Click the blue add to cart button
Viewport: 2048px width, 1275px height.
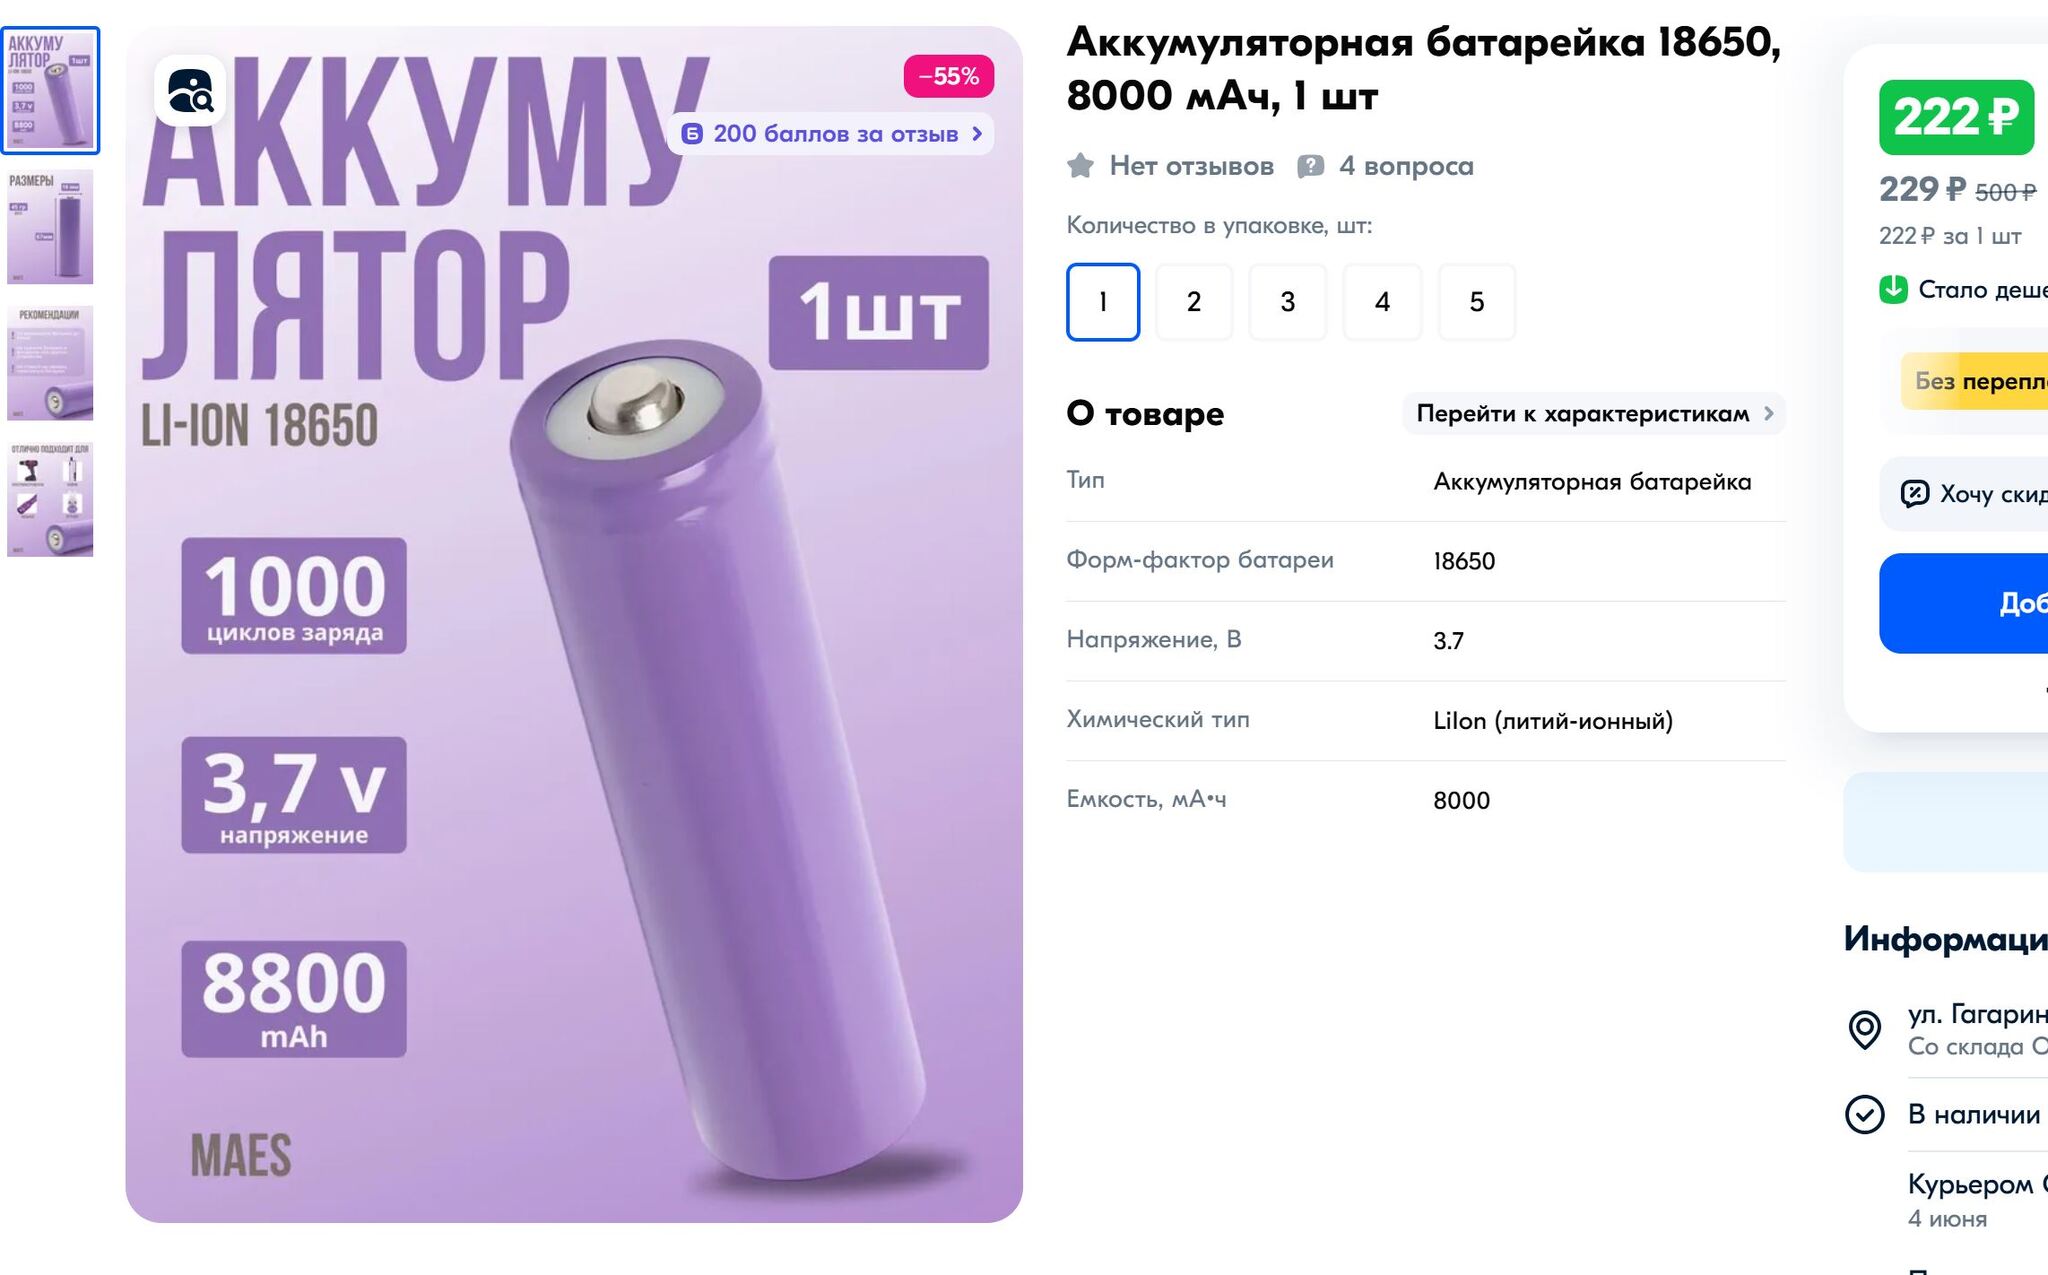pyautogui.click(x=1963, y=603)
